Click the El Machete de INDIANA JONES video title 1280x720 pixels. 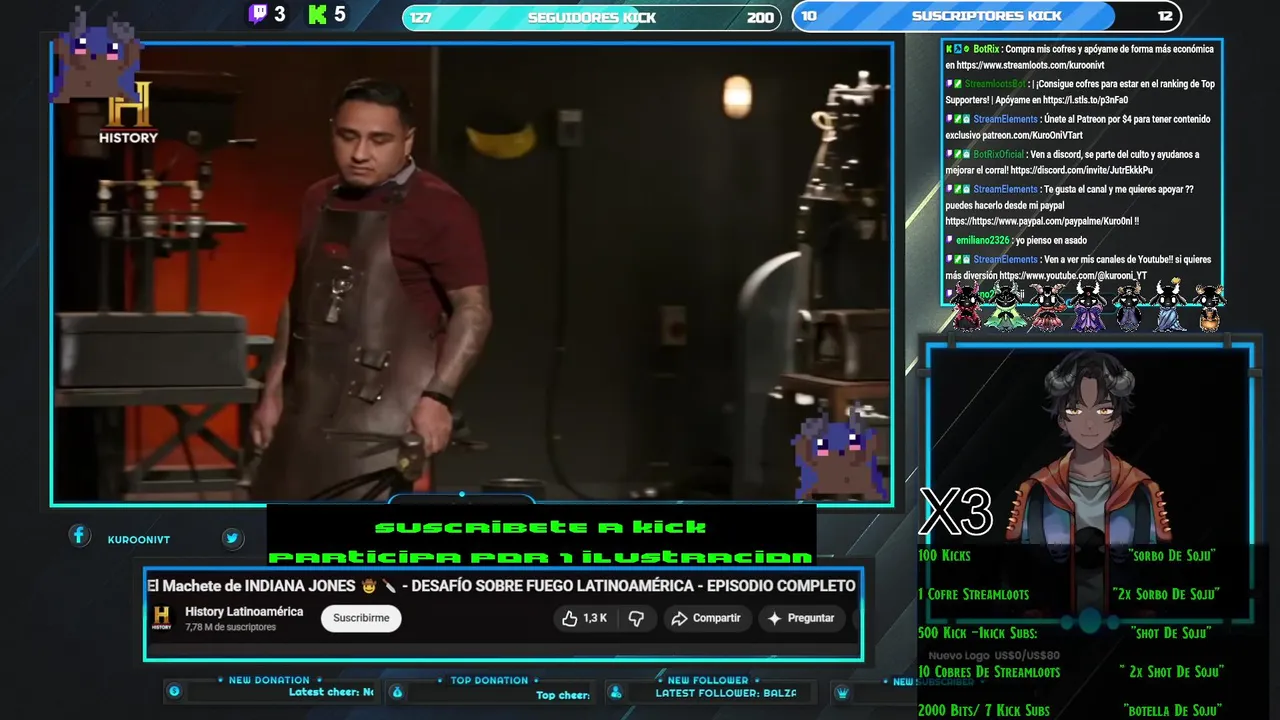tap(501, 585)
